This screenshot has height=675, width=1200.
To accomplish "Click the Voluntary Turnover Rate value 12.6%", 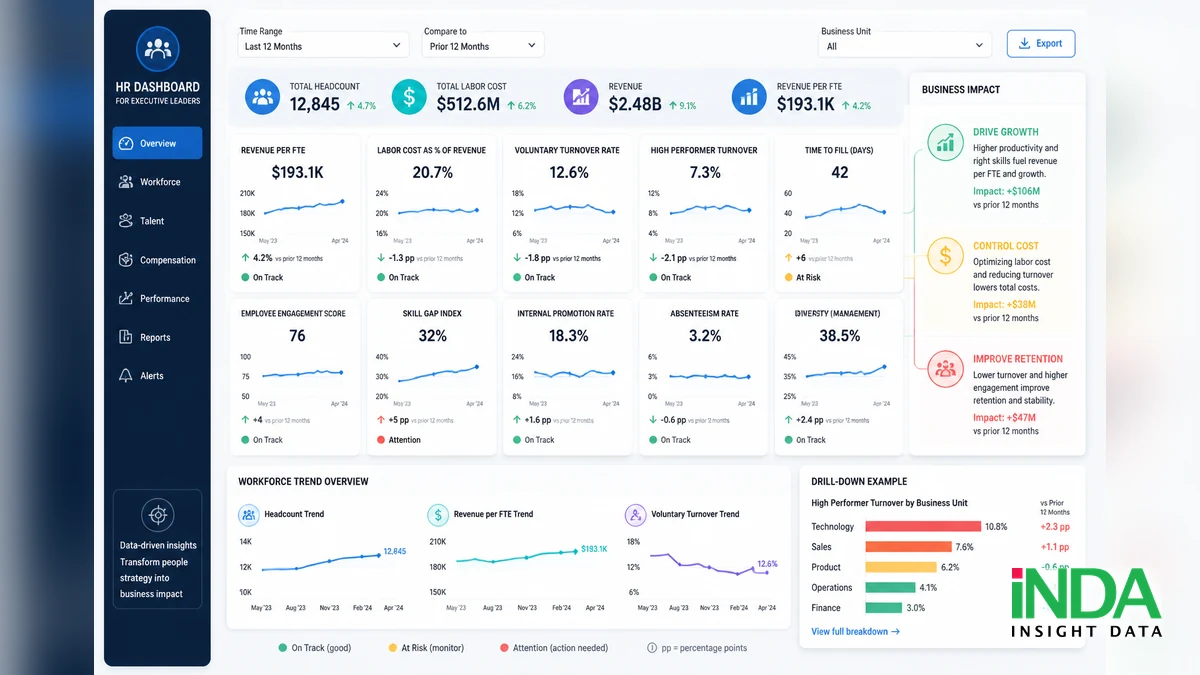I will 569,172.
